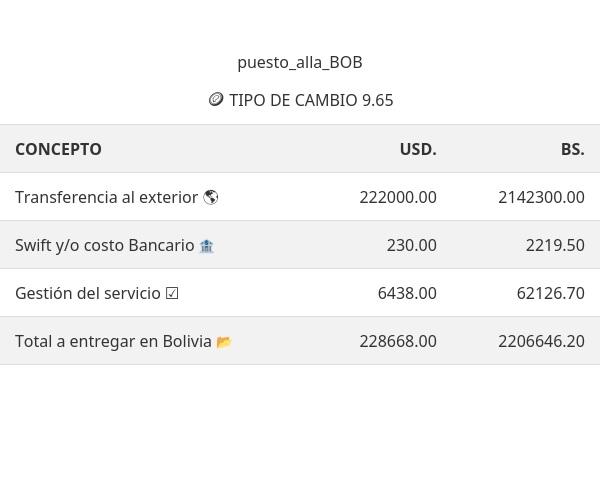The width and height of the screenshot is (600, 500).
Task: Select the Gestión del servicio label
Action: pos(88,293)
